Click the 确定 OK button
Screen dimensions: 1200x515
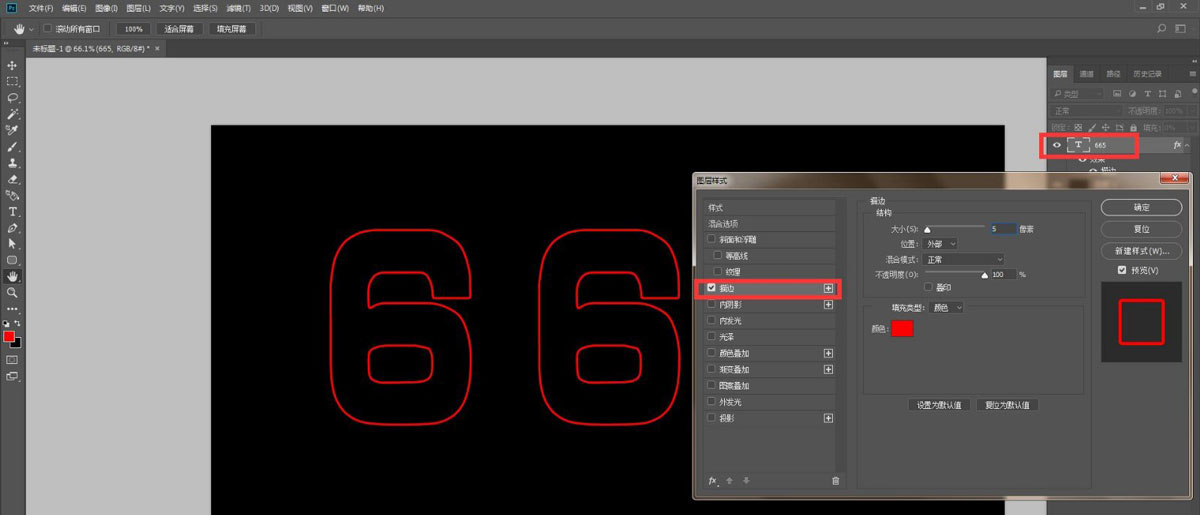tap(1142, 207)
